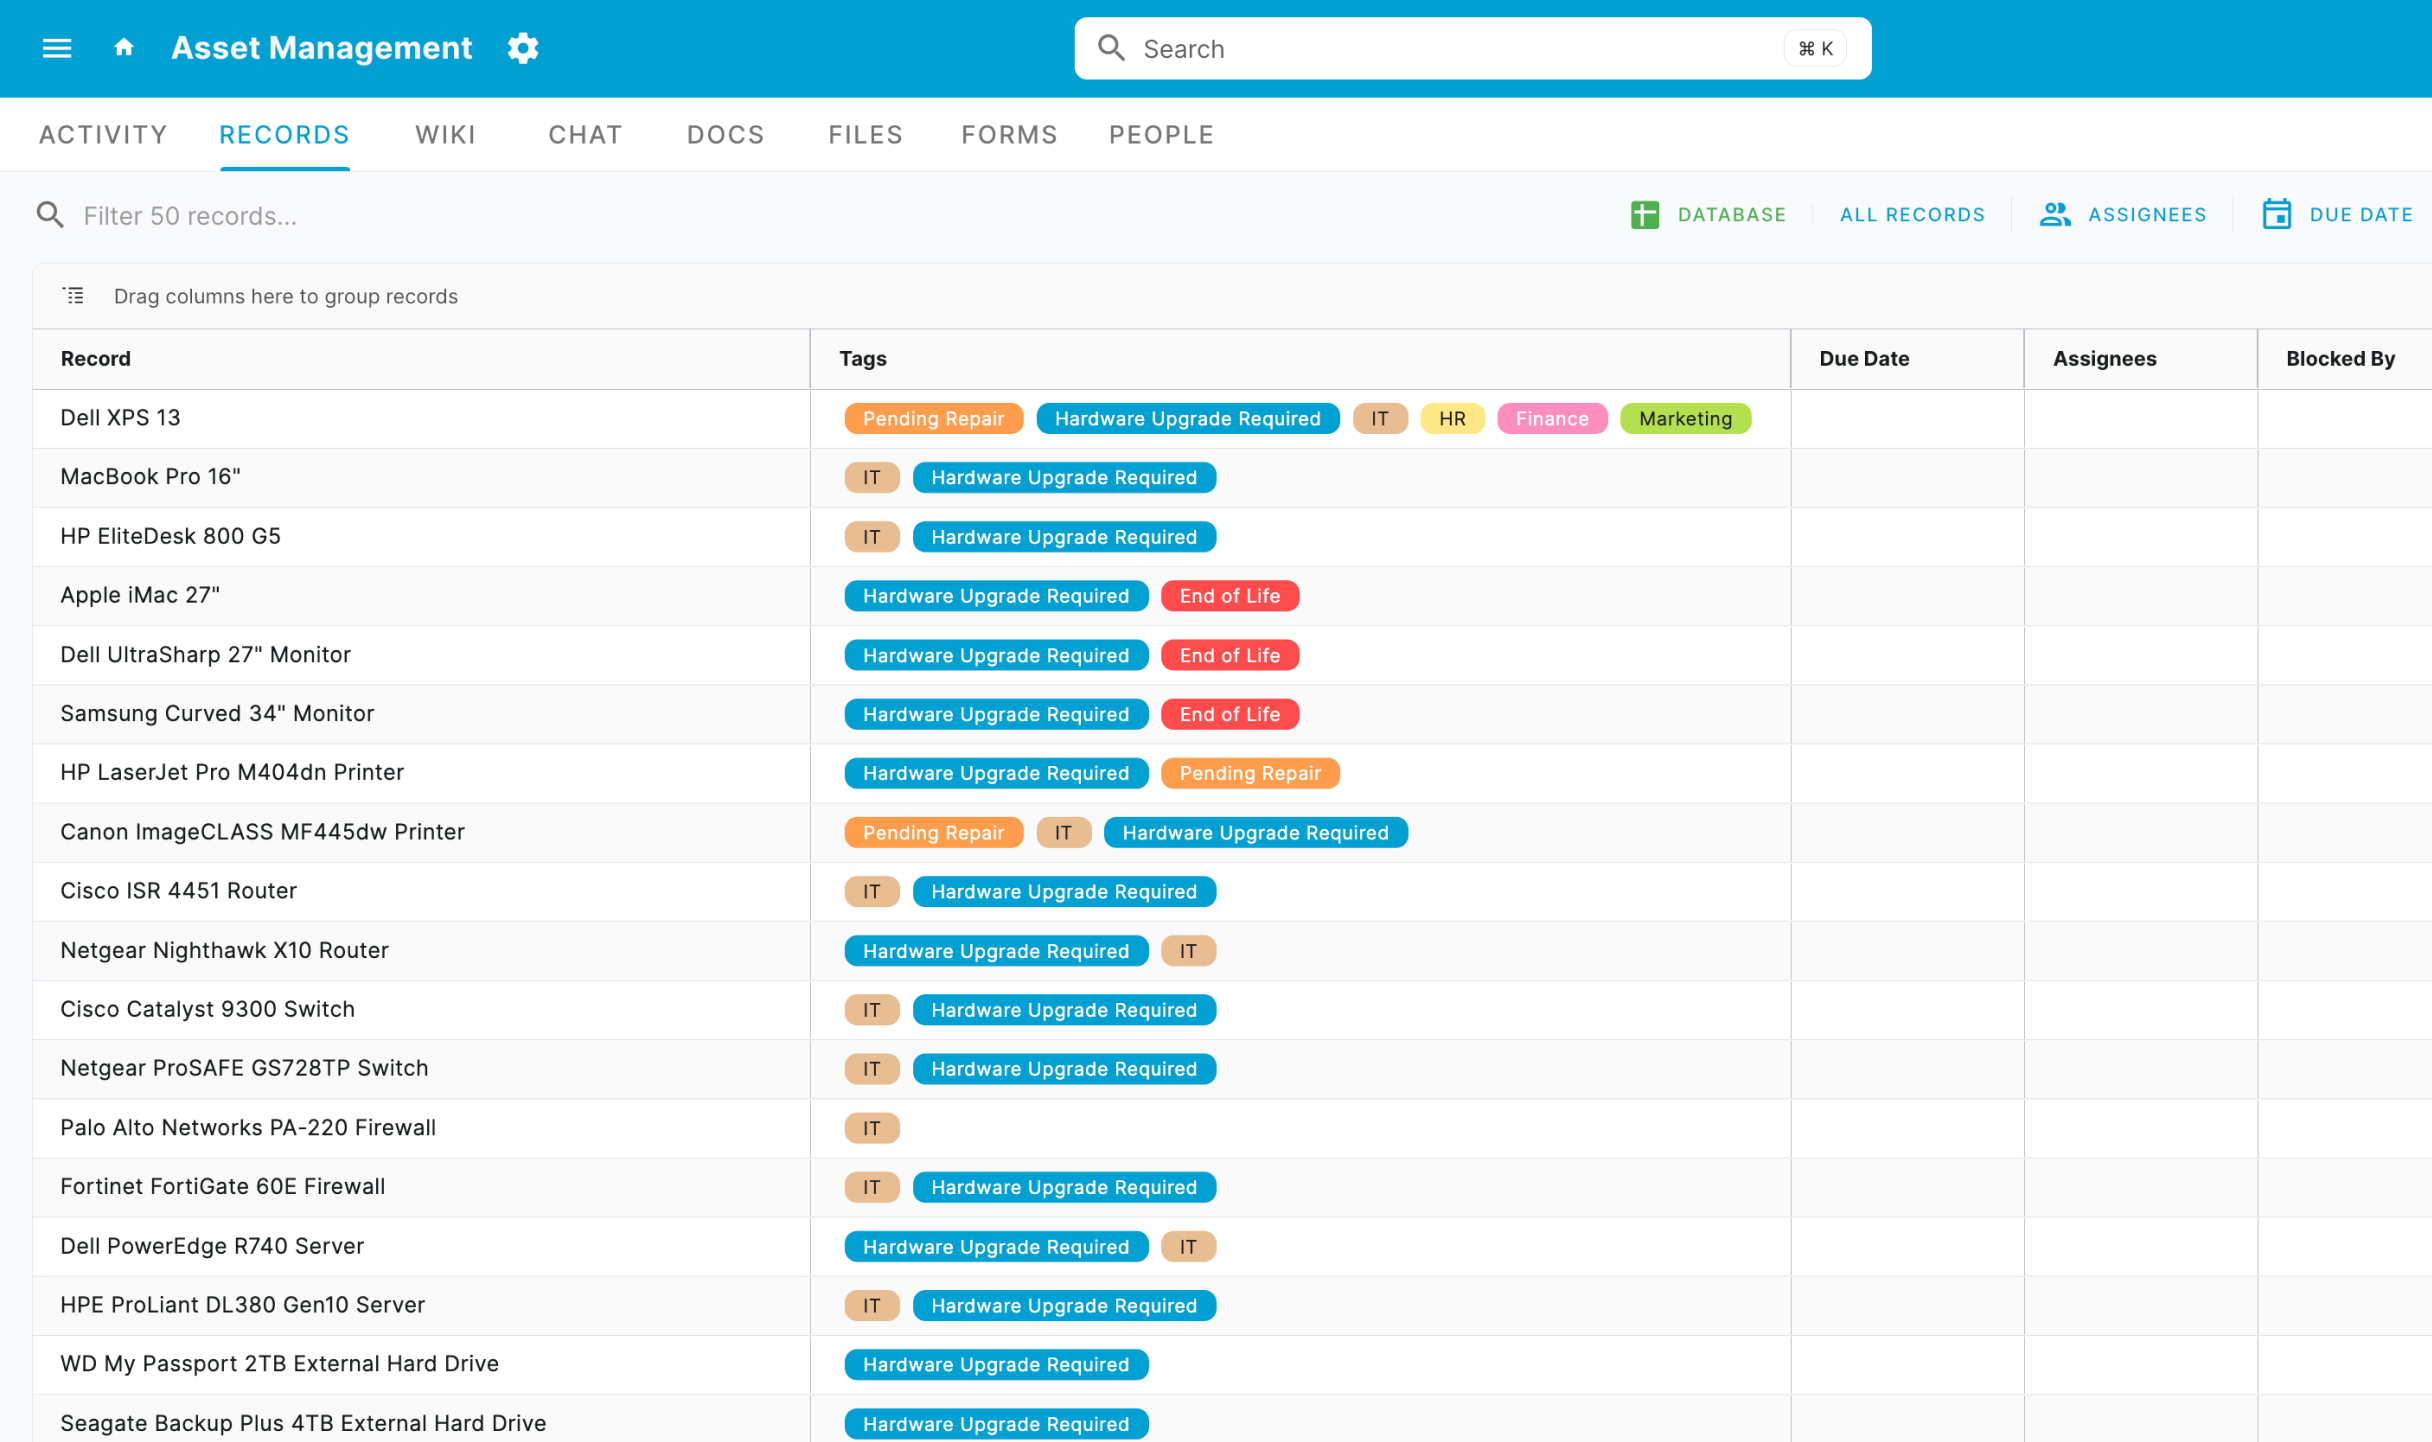Open the People tab
This screenshot has width=2432, height=1442.
(x=1162, y=135)
